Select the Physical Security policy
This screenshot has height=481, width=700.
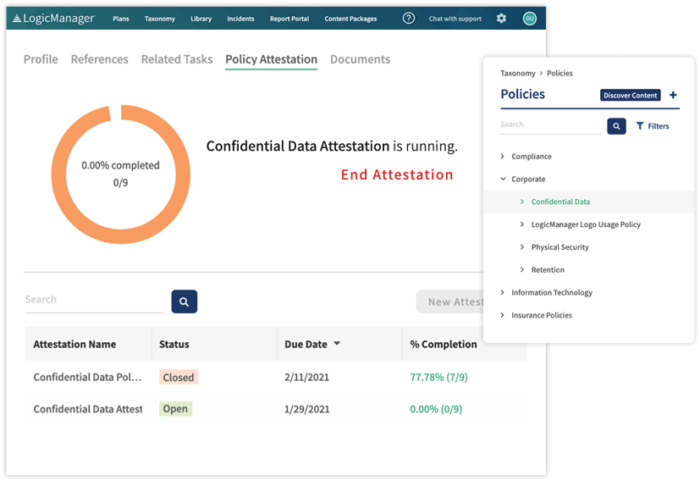click(x=560, y=247)
